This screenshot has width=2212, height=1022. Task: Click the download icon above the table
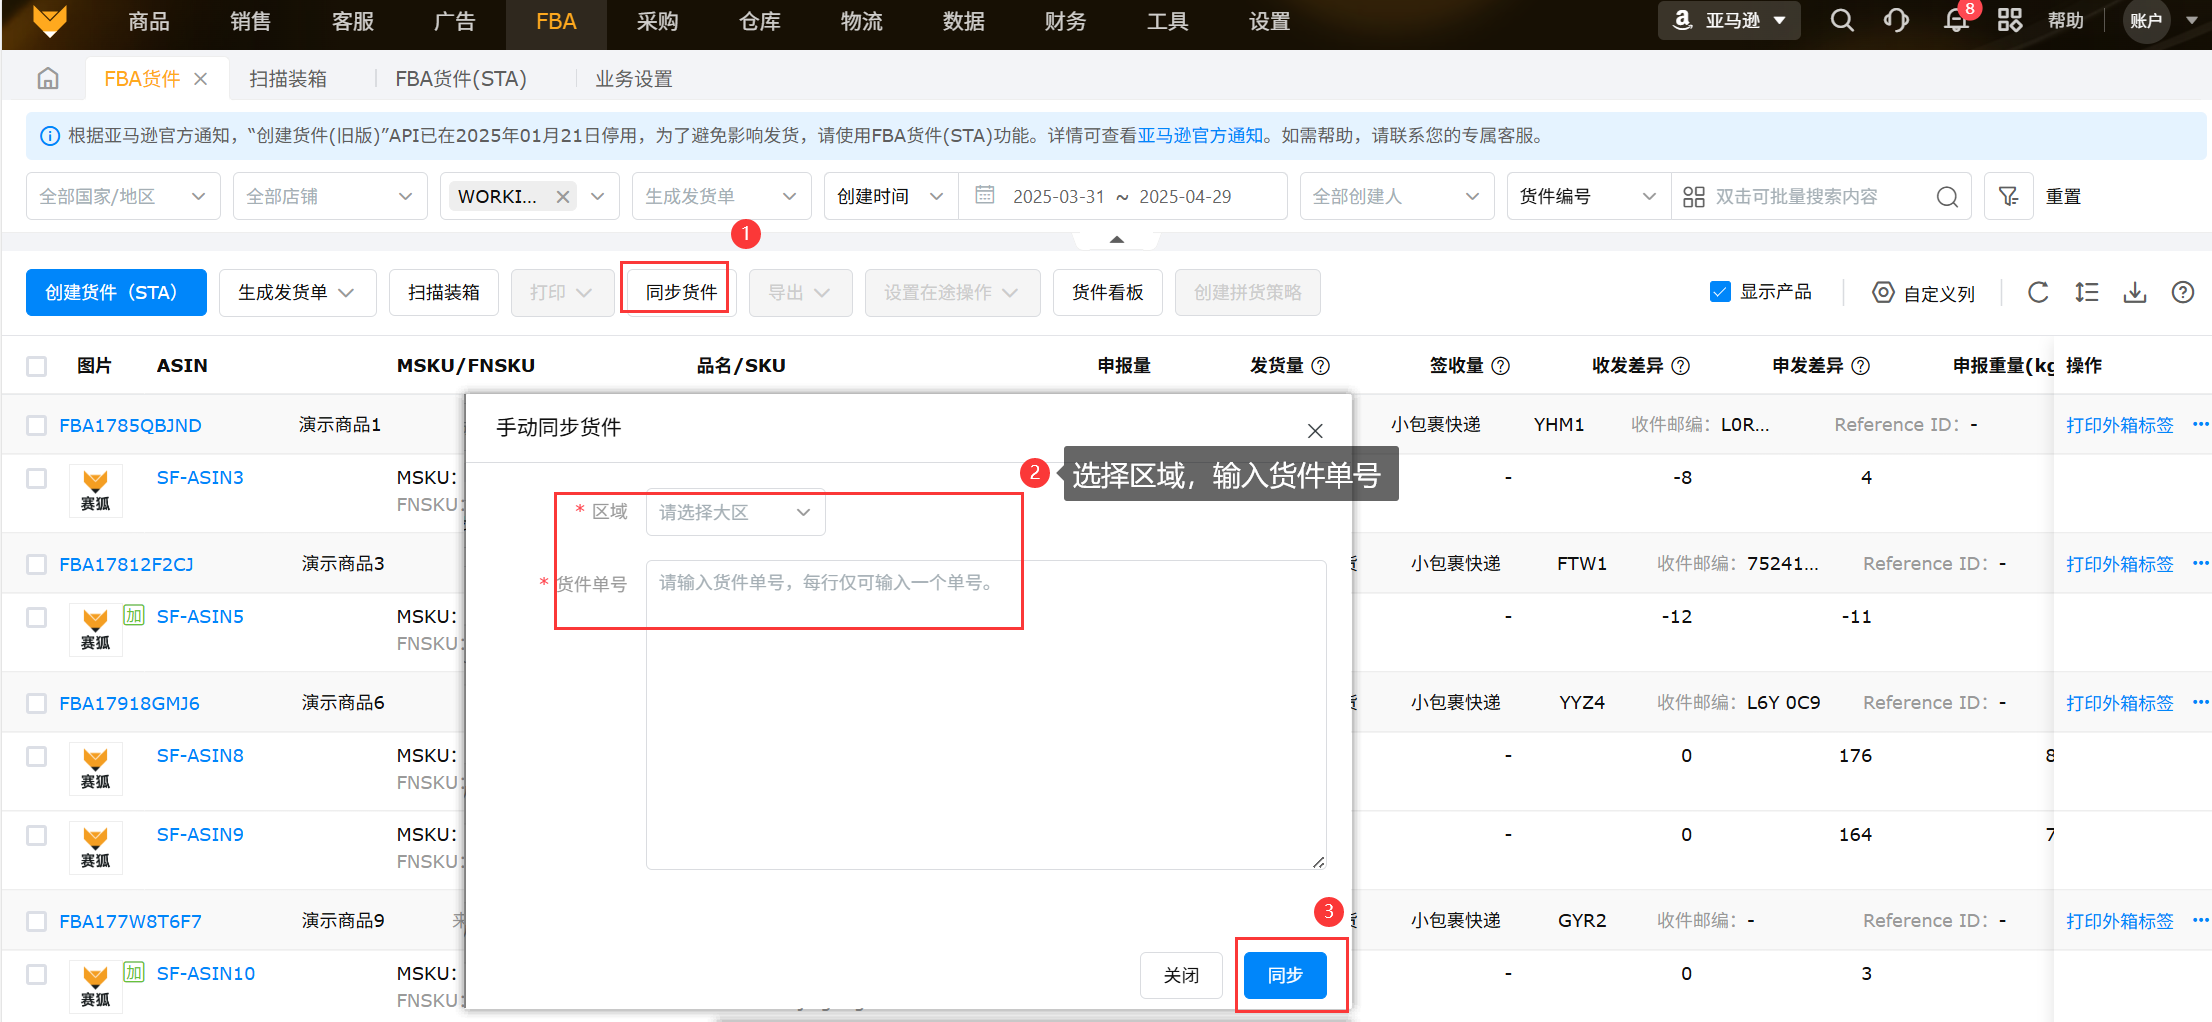coord(2135,292)
